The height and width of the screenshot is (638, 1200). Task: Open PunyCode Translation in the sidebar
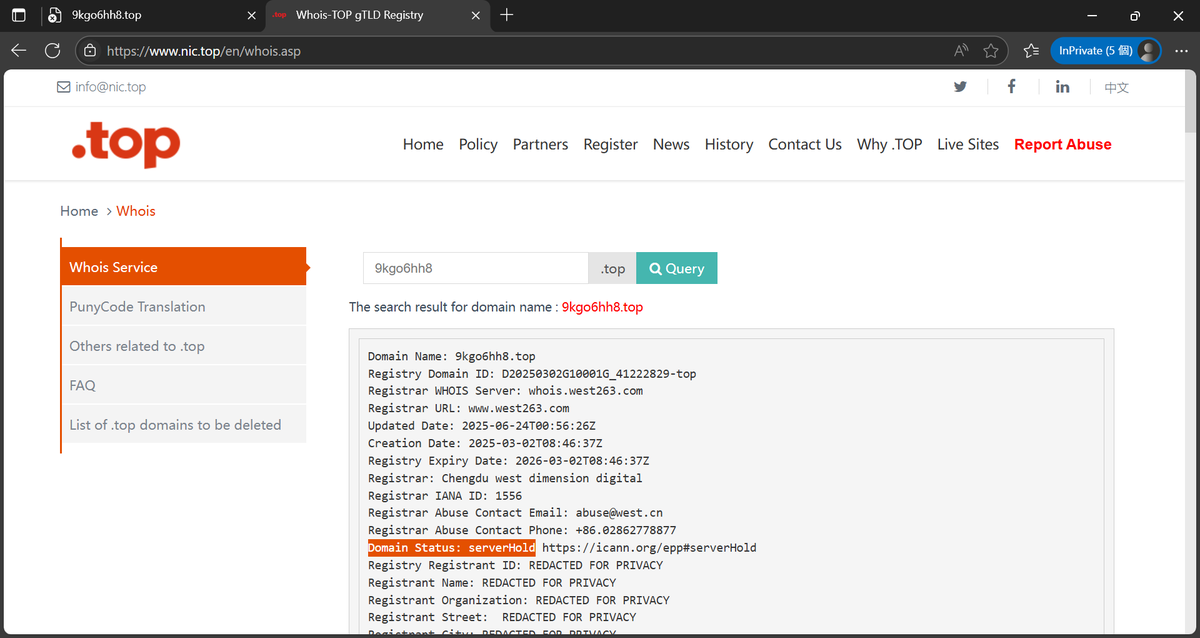click(x=184, y=307)
